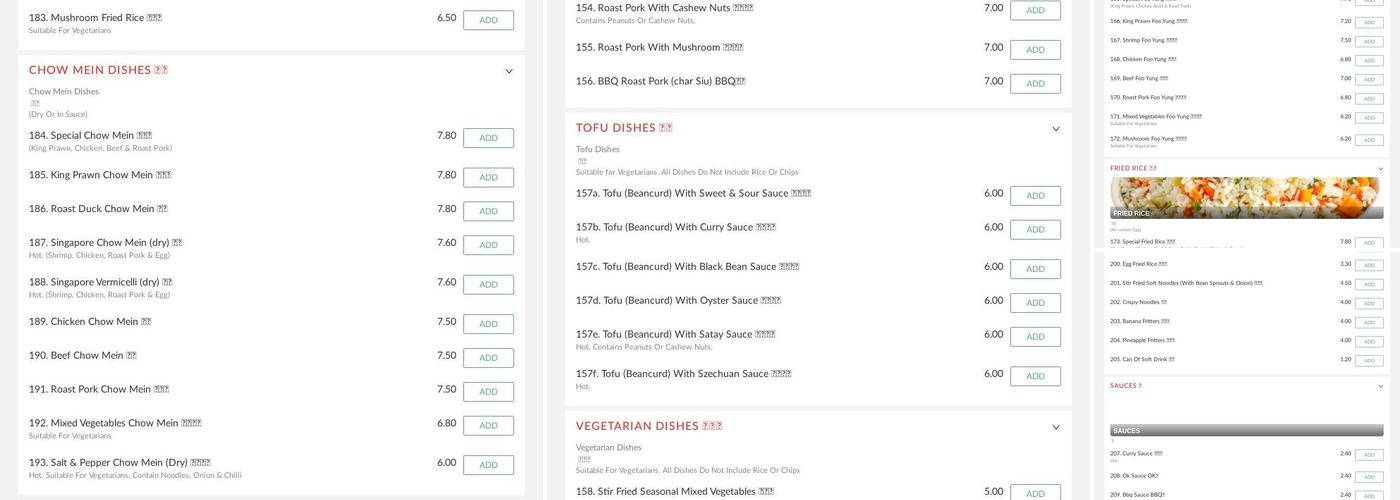1400x500 pixels.
Task: Add Stir Fried Seasonal Mixed Vegetables
Action: [x=1035, y=493]
